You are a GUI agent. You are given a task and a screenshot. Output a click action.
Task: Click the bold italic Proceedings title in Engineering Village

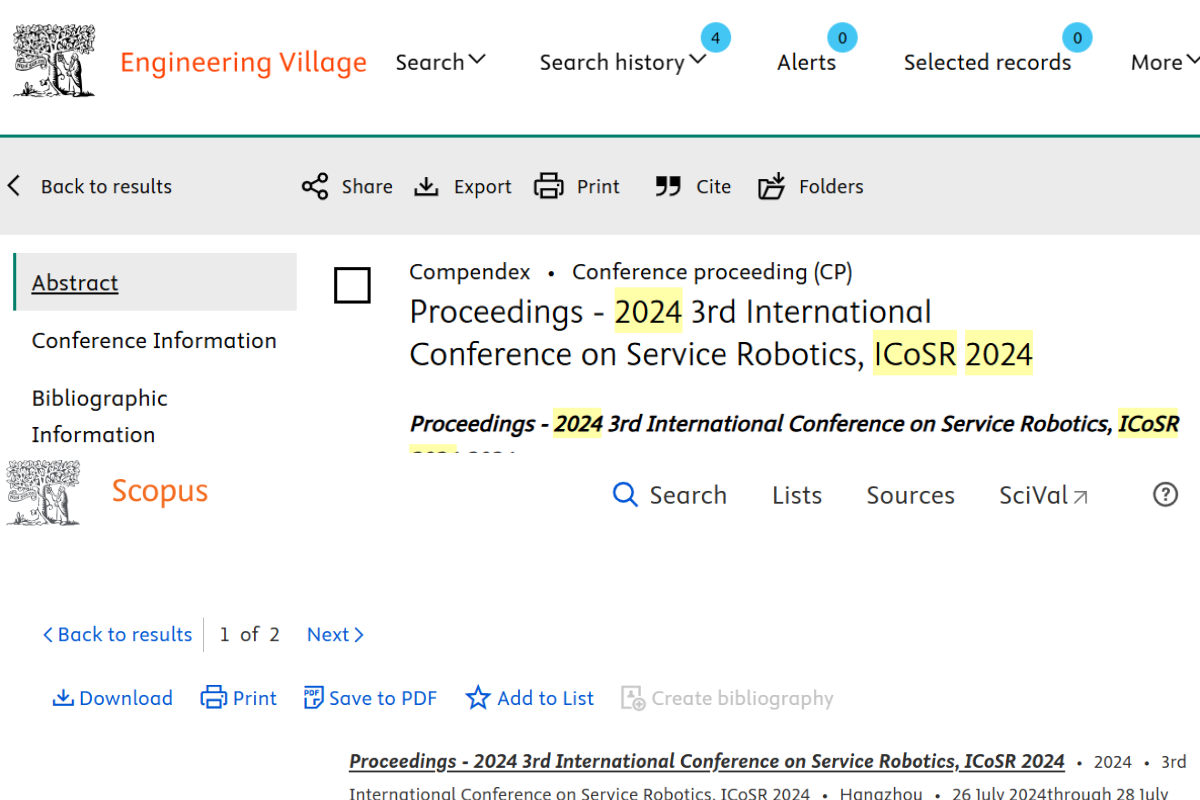click(794, 424)
